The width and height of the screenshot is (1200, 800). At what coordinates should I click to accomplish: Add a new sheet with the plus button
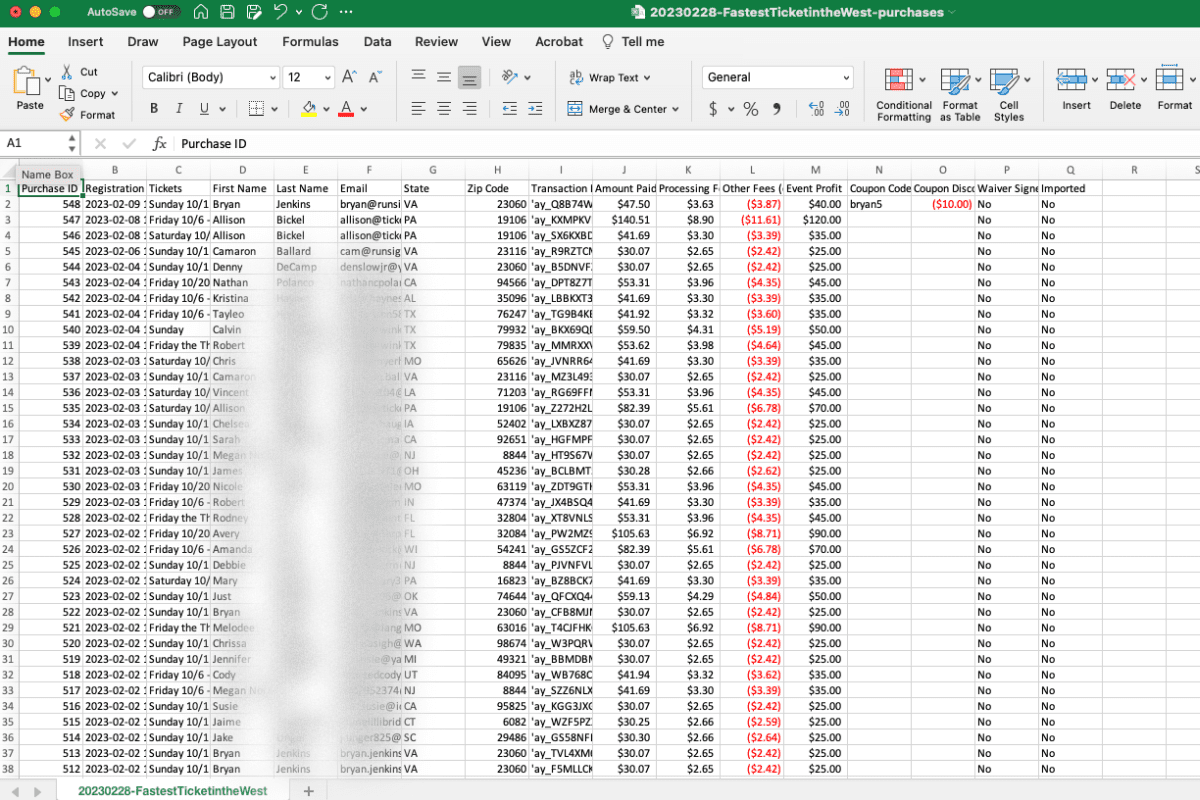[308, 790]
